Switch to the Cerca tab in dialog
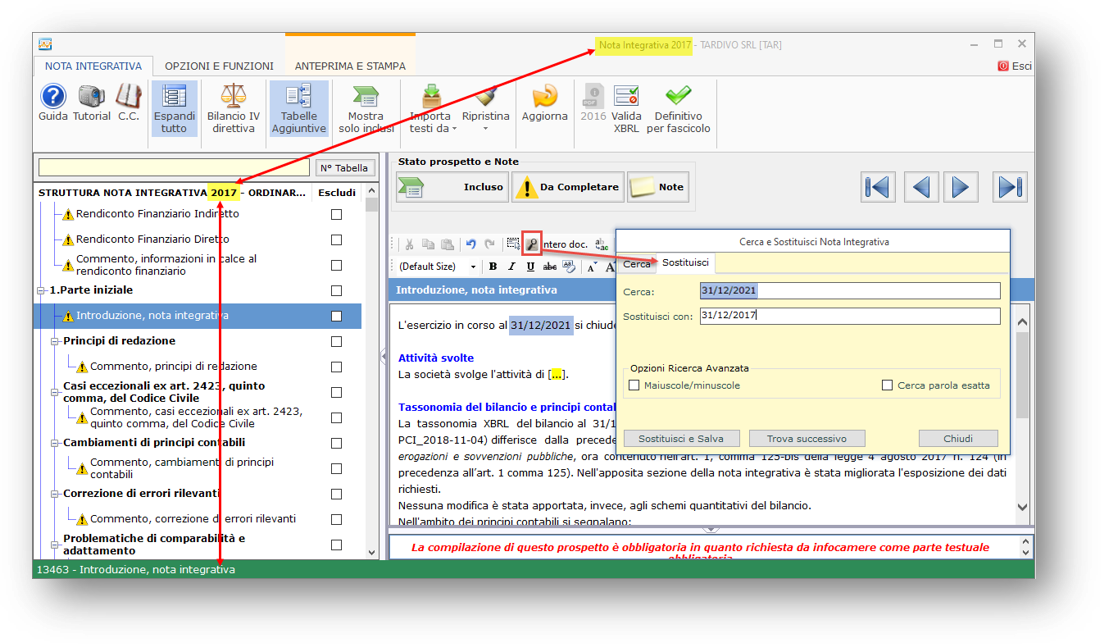This screenshot has width=1101, height=644. (637, 264)
